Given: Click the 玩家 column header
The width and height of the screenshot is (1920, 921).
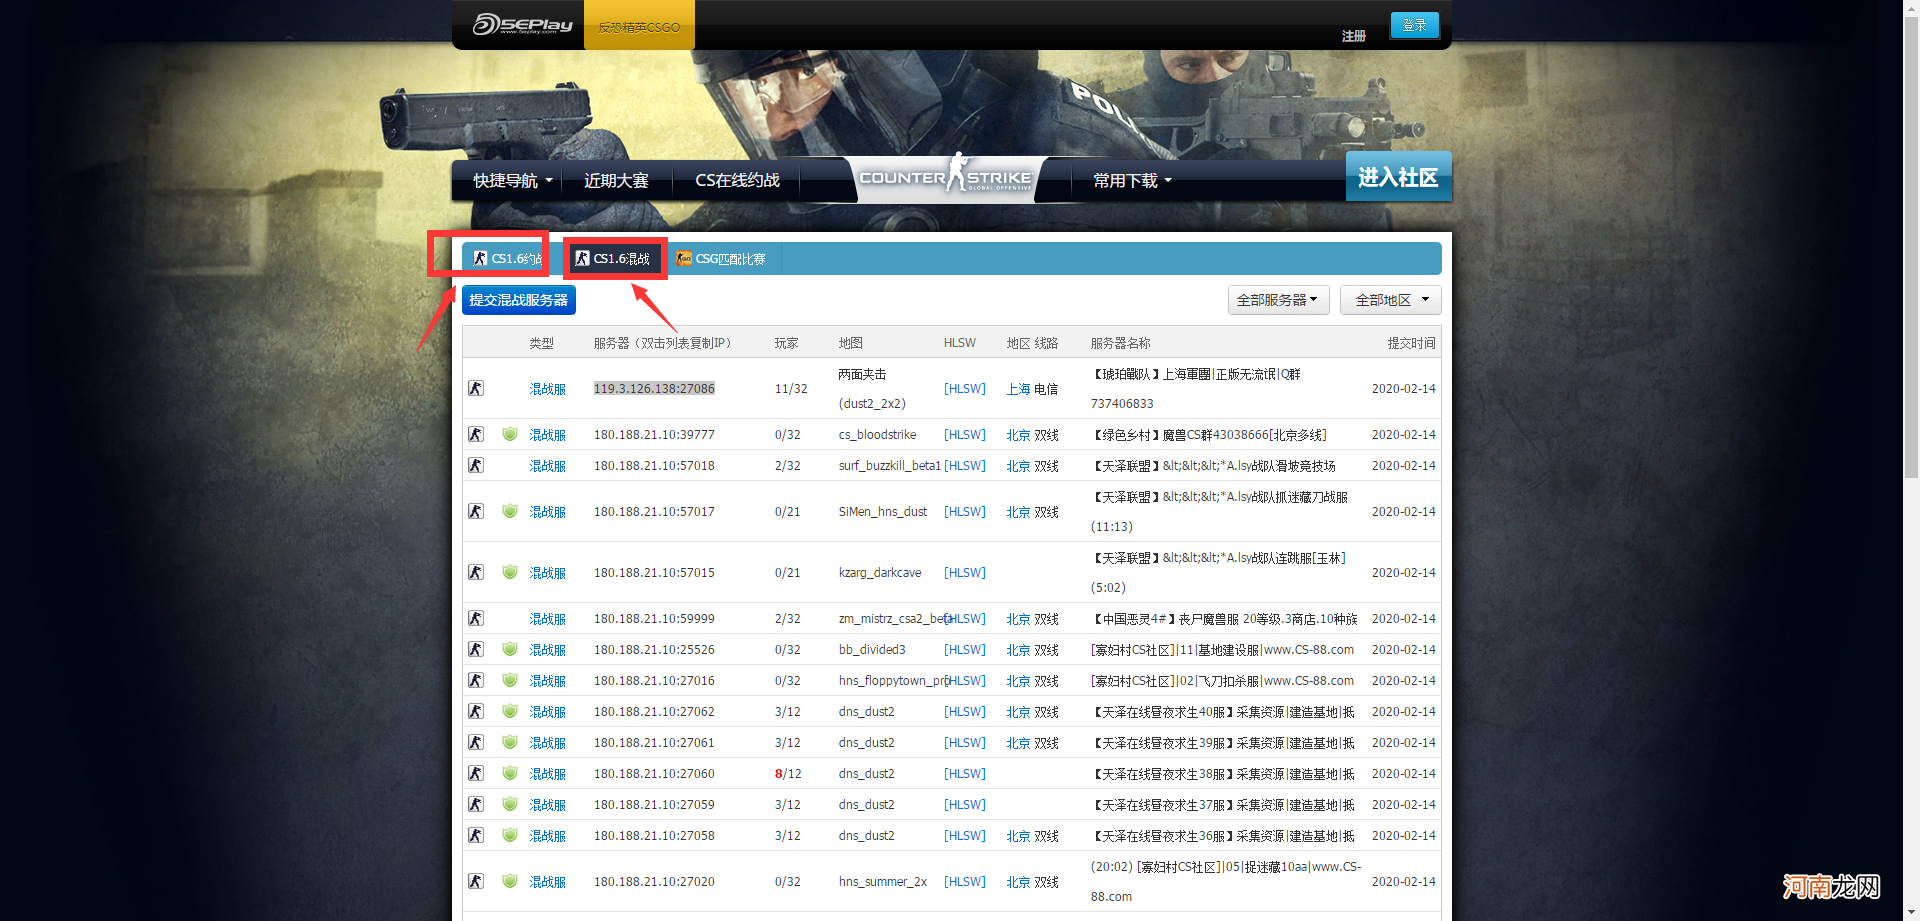Looking at the screenshot, I should 786,343.
